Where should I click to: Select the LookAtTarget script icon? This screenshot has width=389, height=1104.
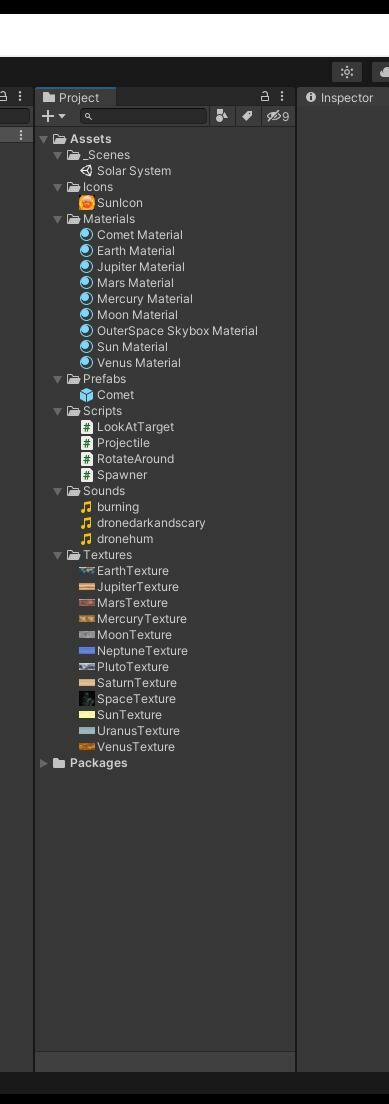pos(87,427)
